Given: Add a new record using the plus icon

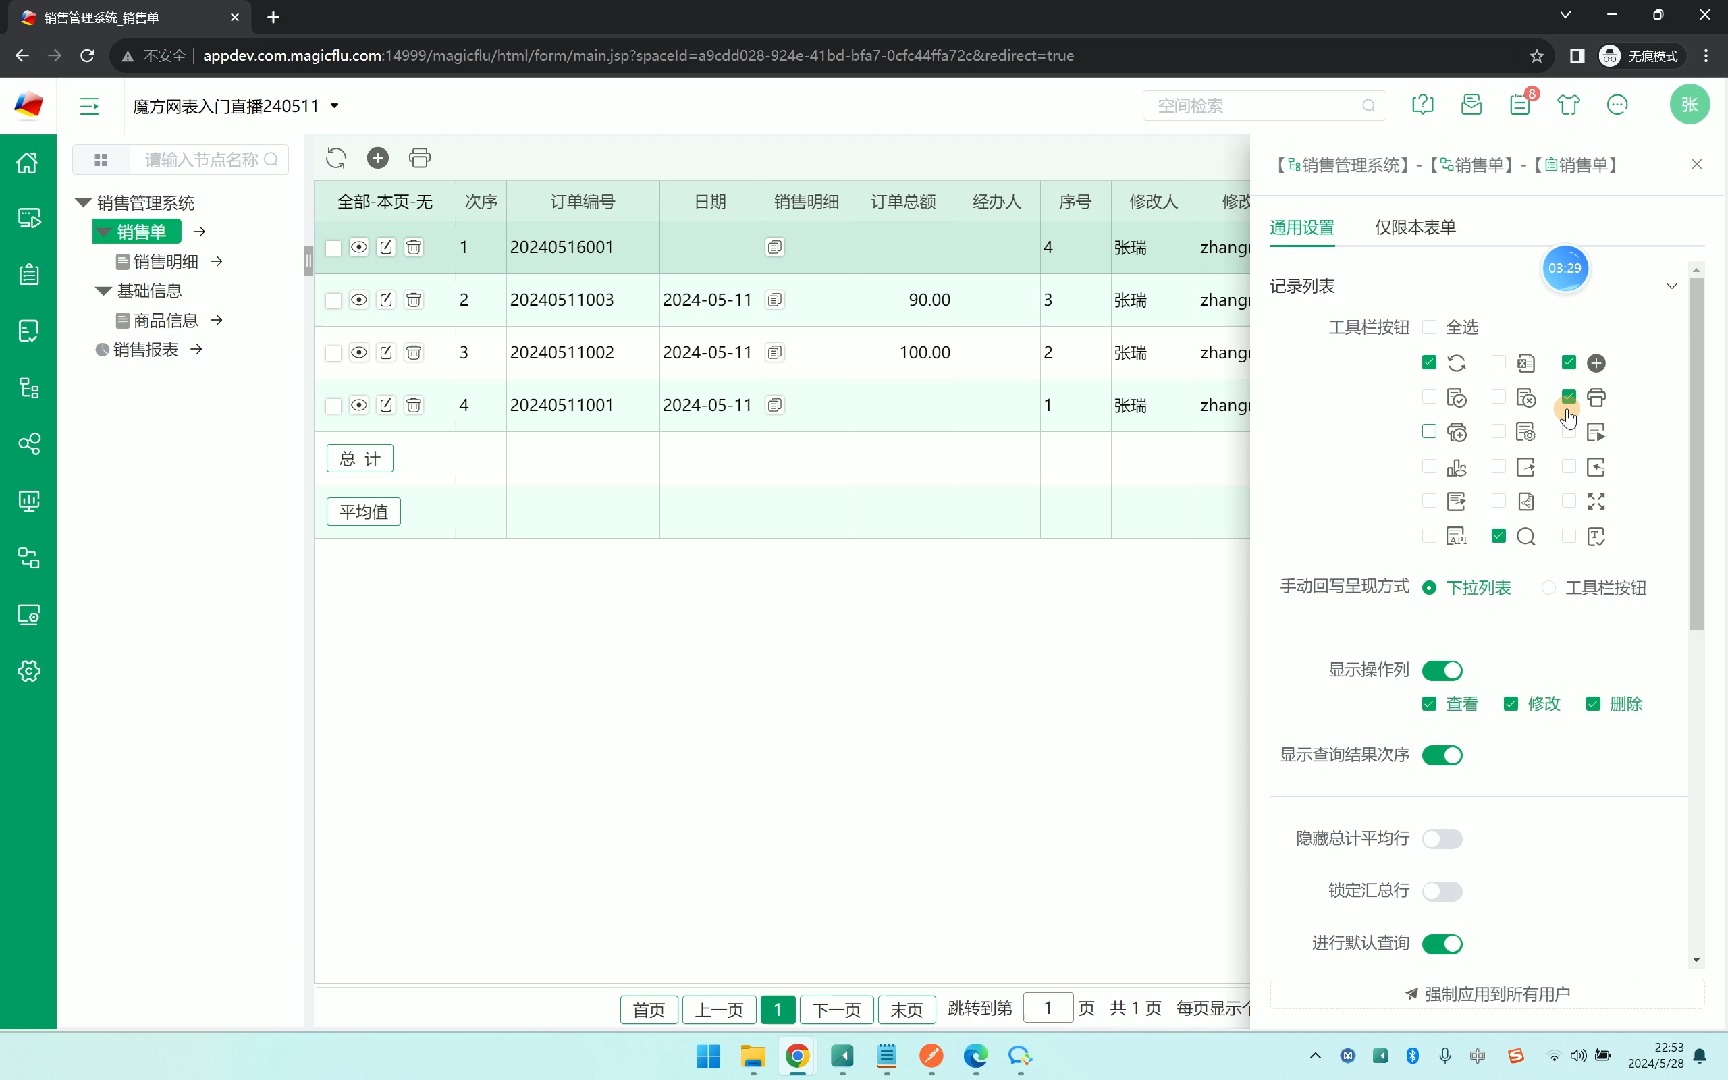Looking at the screenshot, I should click(x=377, y=158).
